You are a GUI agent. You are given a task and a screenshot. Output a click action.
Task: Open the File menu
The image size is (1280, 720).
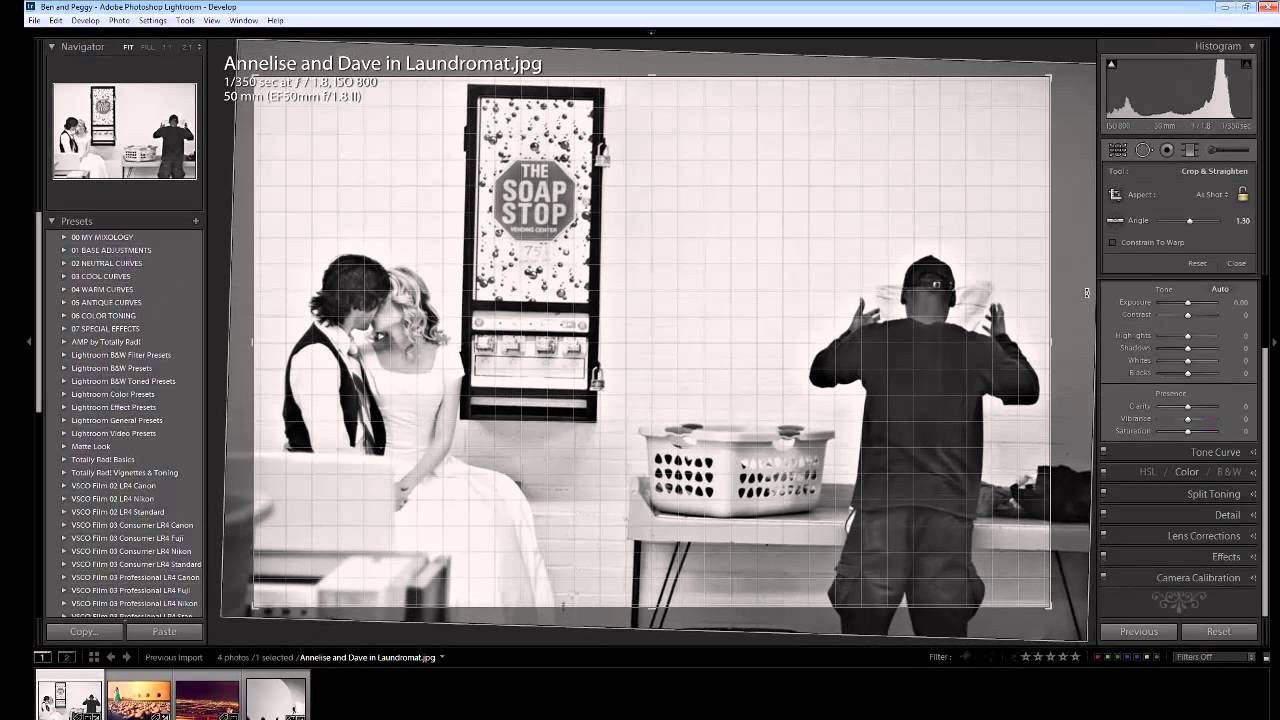[x=34, y=20]
